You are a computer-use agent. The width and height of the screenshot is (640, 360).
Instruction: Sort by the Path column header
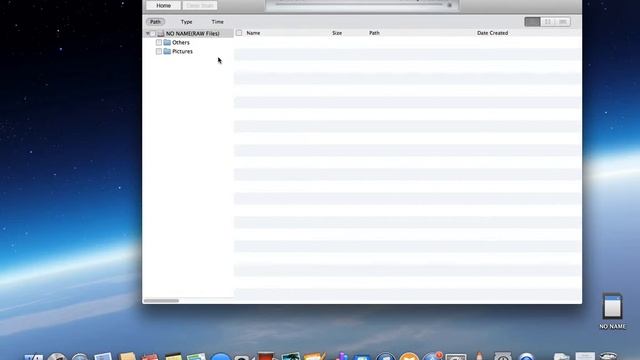[x=374, y=33]
